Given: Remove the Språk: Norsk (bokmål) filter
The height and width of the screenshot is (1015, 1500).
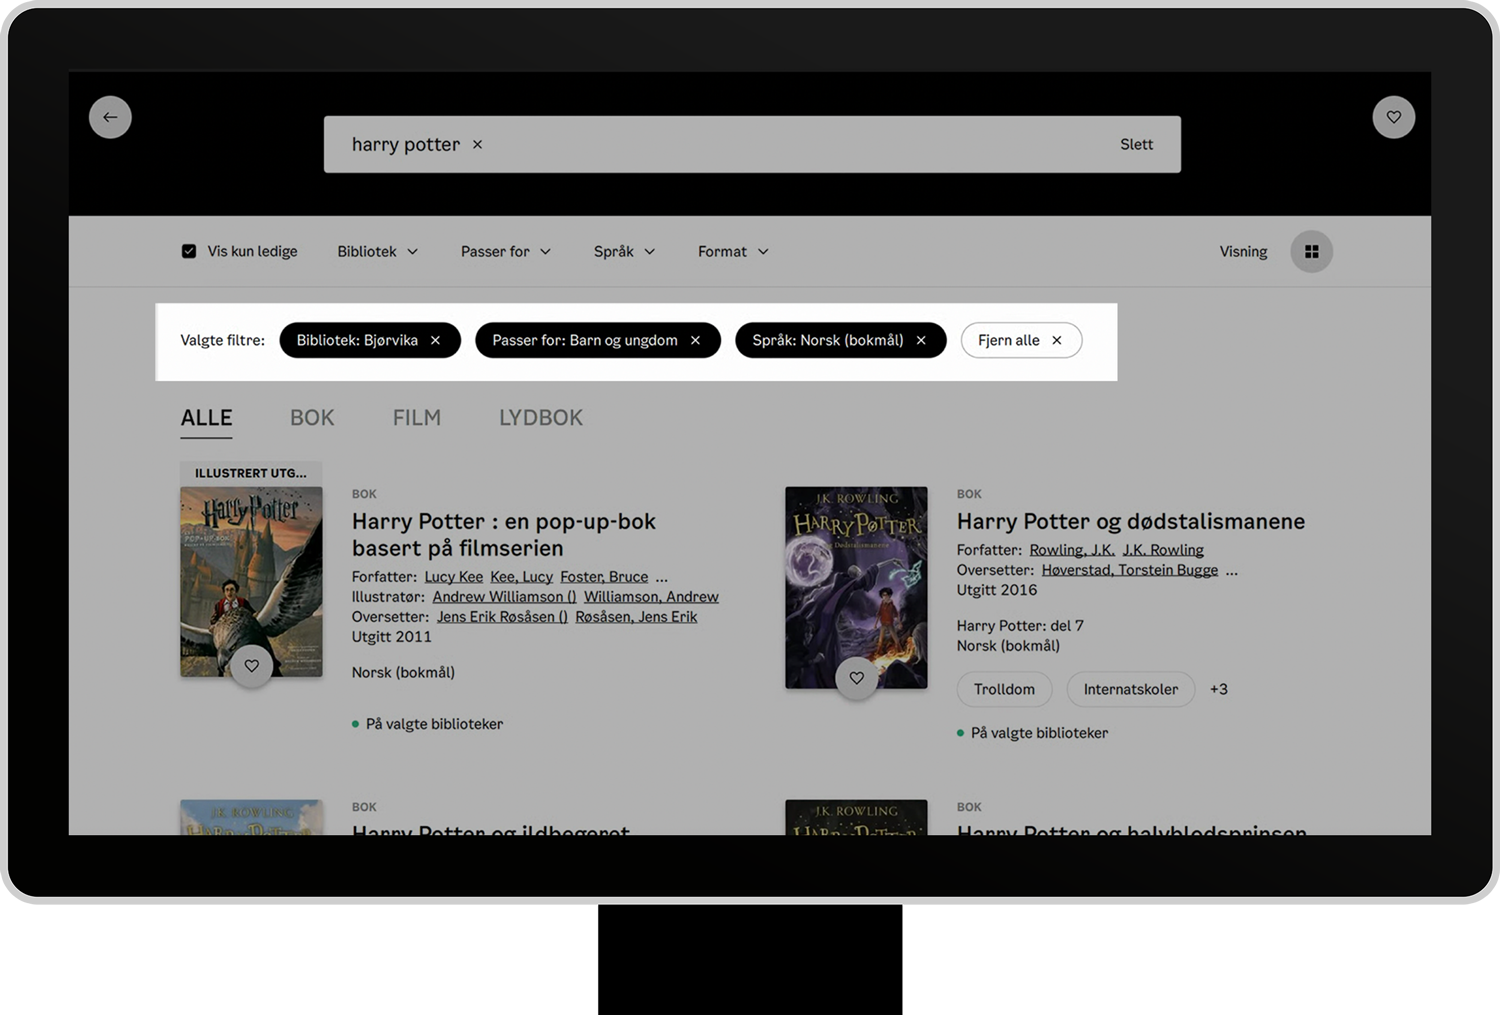Looking at the screenshot, I should (921, 341).
